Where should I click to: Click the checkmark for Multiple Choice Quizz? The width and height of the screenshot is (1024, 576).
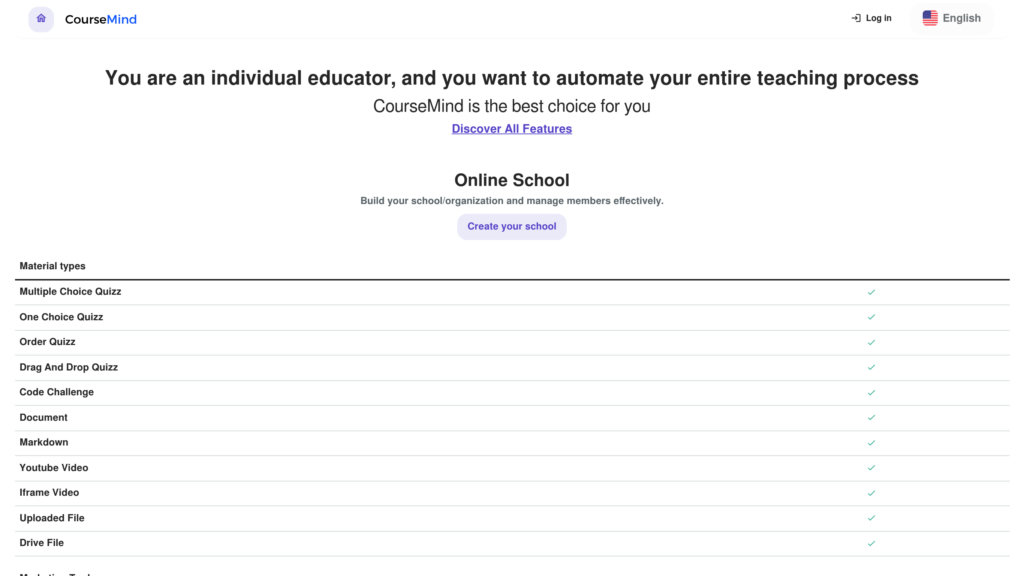(x=871, y=292)
